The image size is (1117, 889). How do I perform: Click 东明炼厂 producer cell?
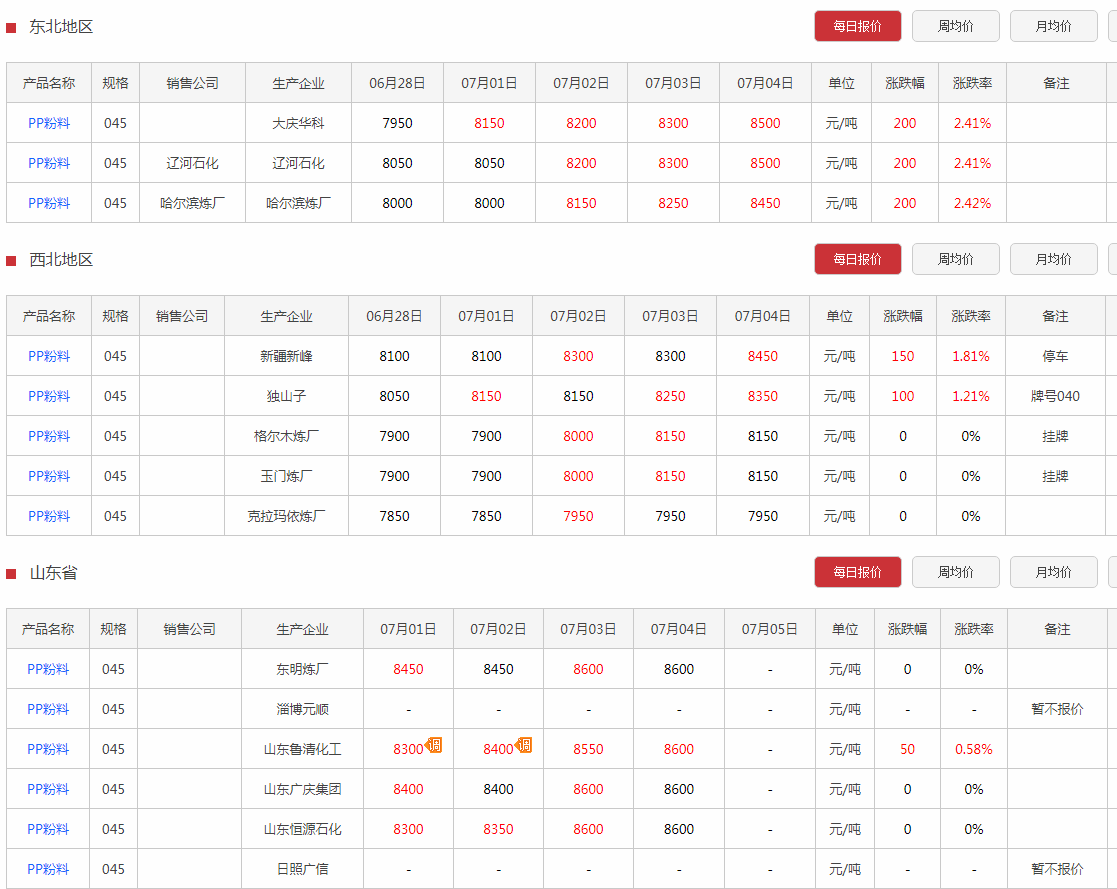click(303, 669)
